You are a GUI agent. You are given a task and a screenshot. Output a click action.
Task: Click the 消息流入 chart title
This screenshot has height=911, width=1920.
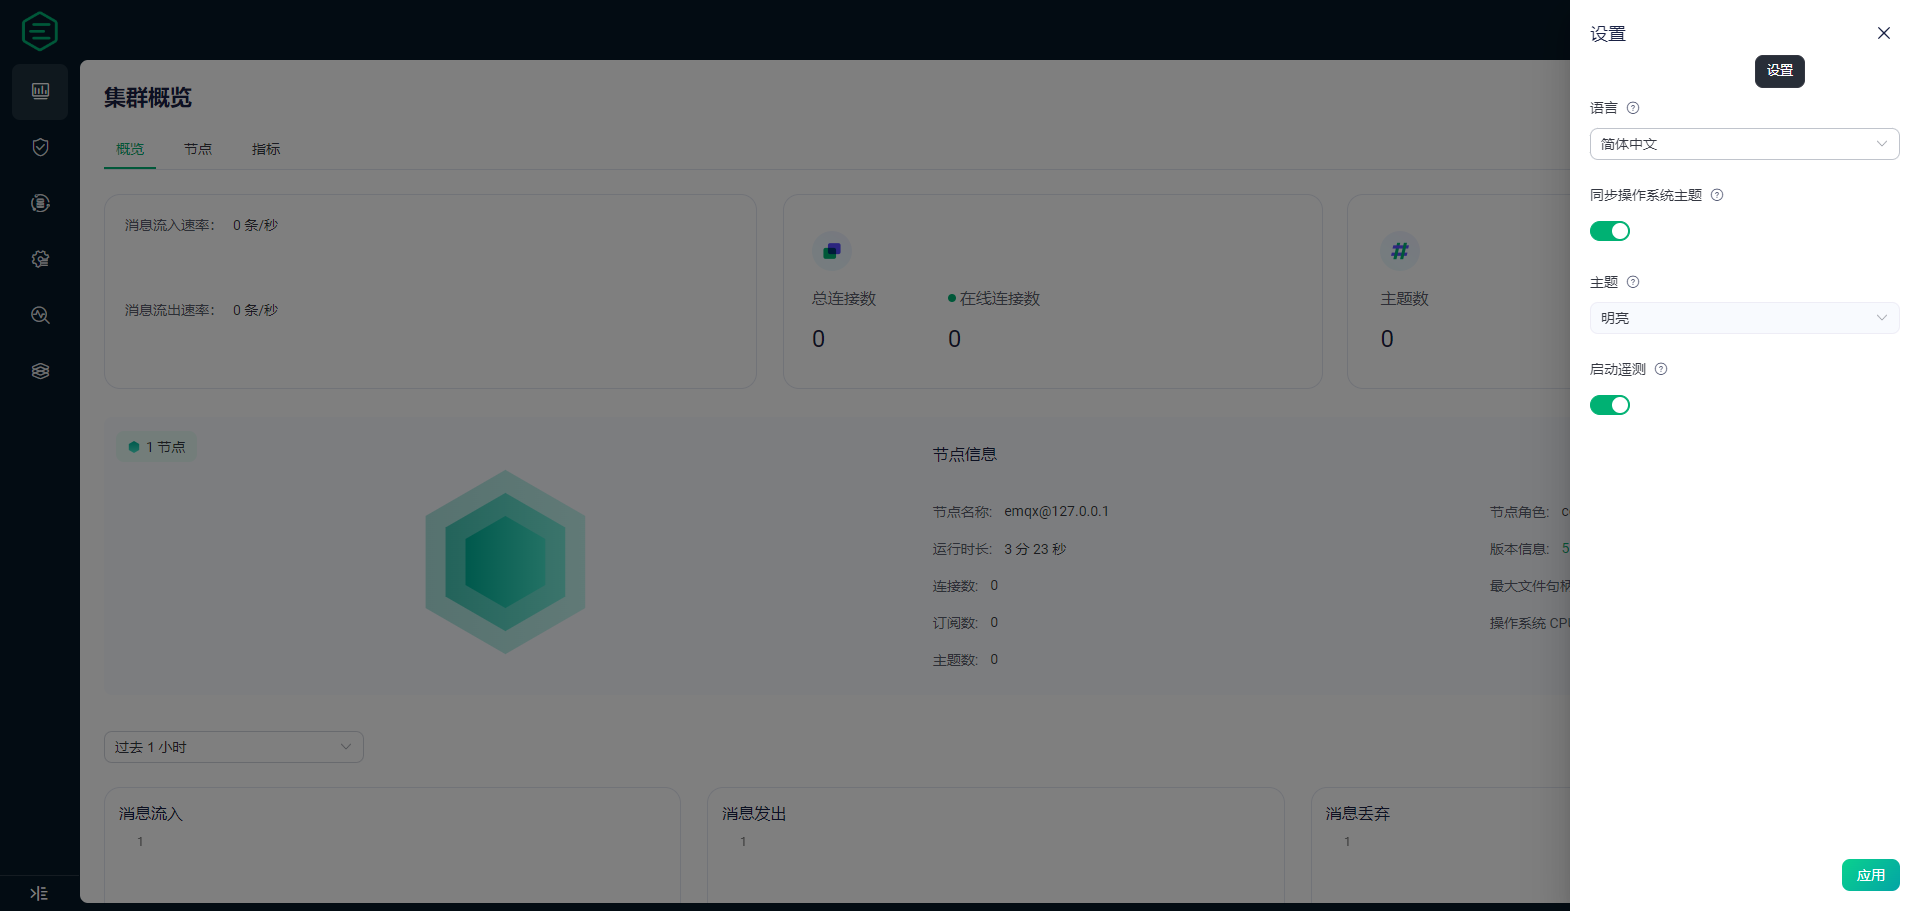click(151, 814)
